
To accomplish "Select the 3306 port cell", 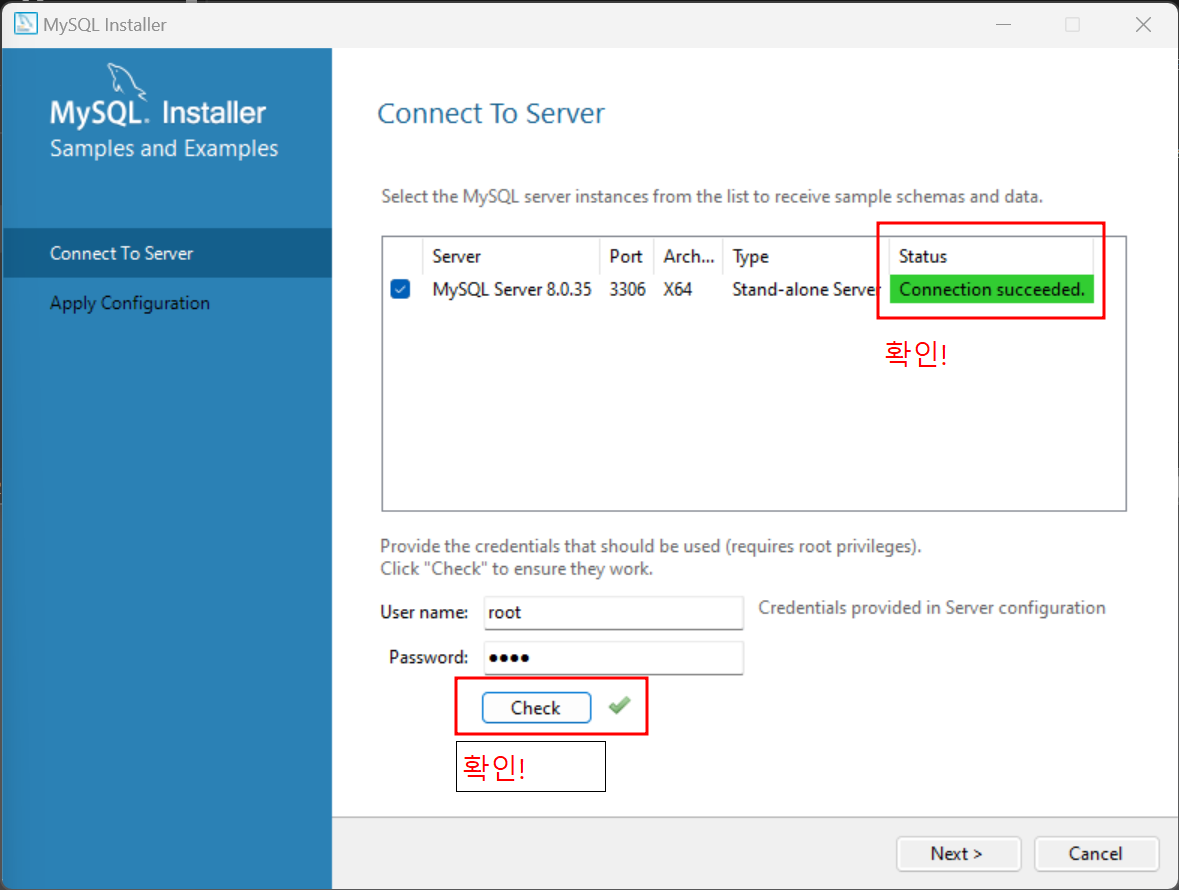I will coord(627,289).
